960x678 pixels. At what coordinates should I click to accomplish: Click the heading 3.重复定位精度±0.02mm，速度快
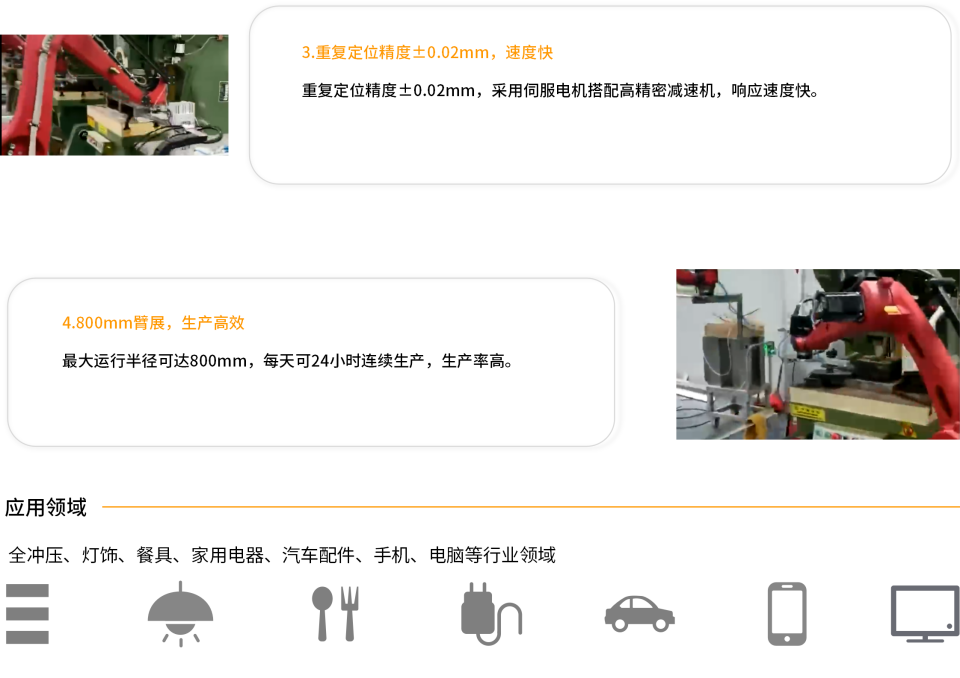tap(427, 53)
